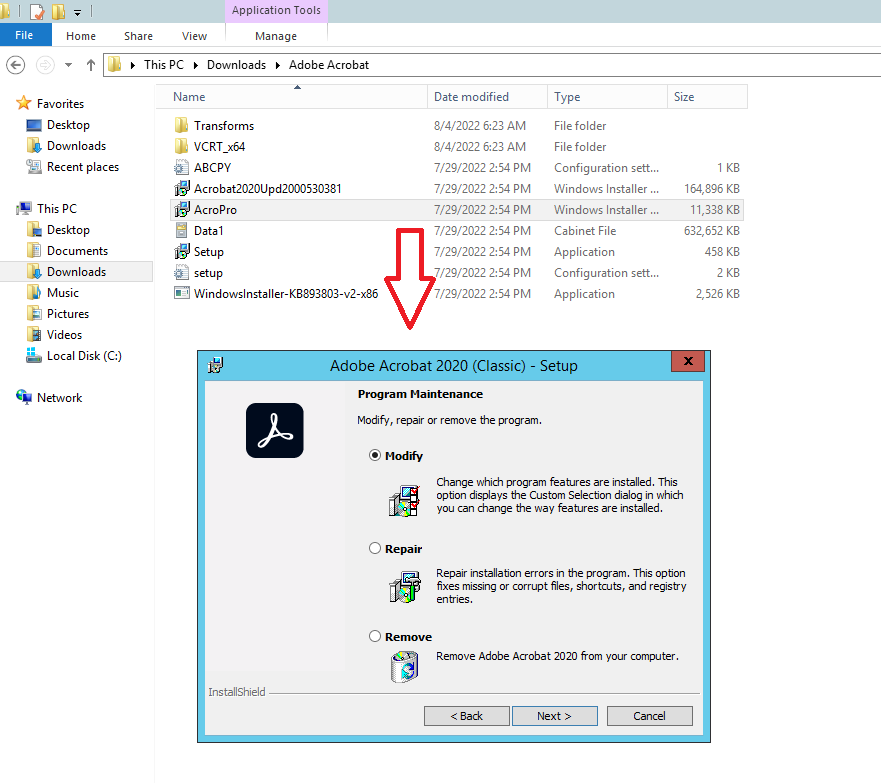Click the Repair option illustration icon
Viewport: 881px width, 783px height.
pos(404,586)
